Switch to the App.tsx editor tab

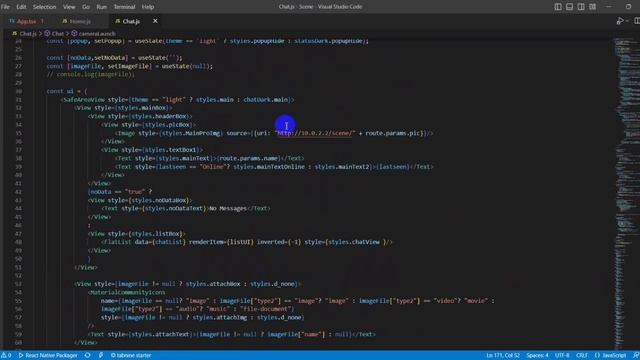(27, 21)
